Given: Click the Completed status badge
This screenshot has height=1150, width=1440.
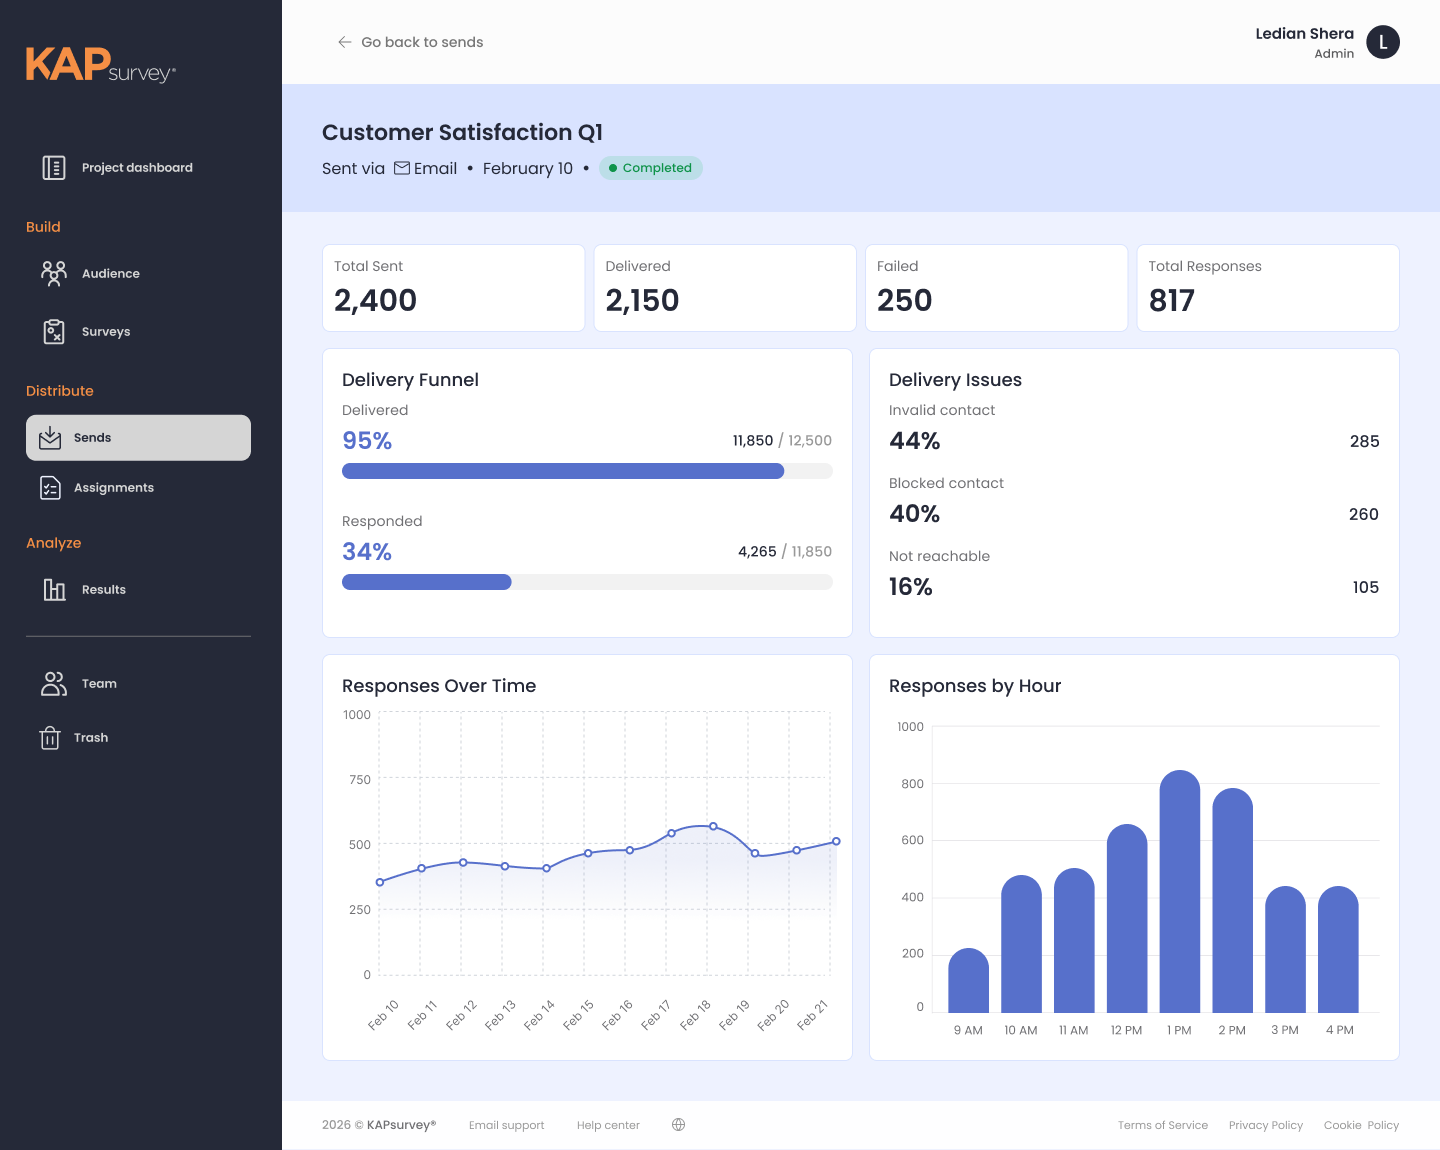Looking at the screenshot, I should click(x=651, y=168).
